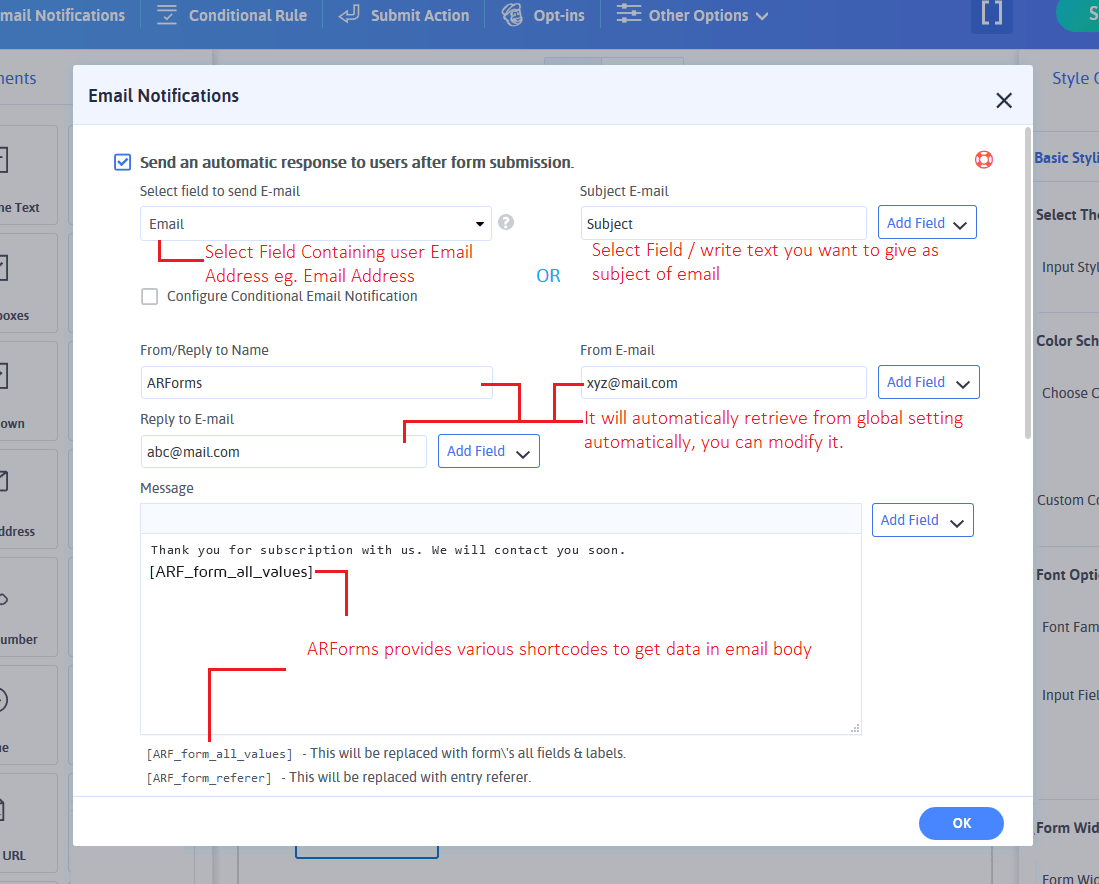Click the red lifebuoy help icon
The height and width of the screenshot is (884, 1099).
click(x=983, y=160)
